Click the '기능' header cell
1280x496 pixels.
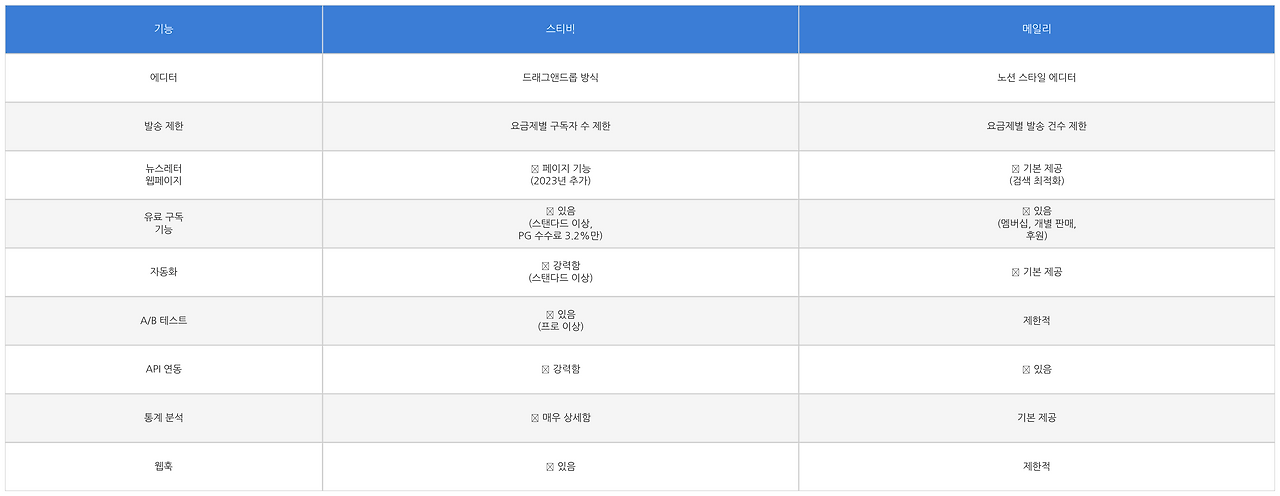pos(164,29)
